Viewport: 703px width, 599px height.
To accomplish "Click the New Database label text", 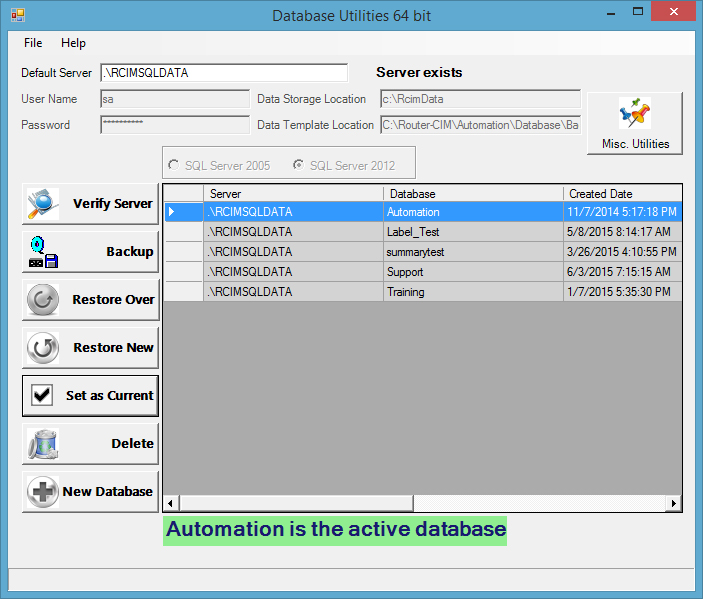I will 108,491.
